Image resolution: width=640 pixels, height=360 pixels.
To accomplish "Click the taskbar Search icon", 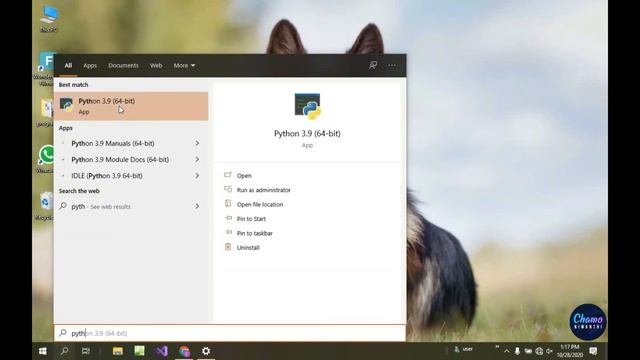I will [64, 351].
